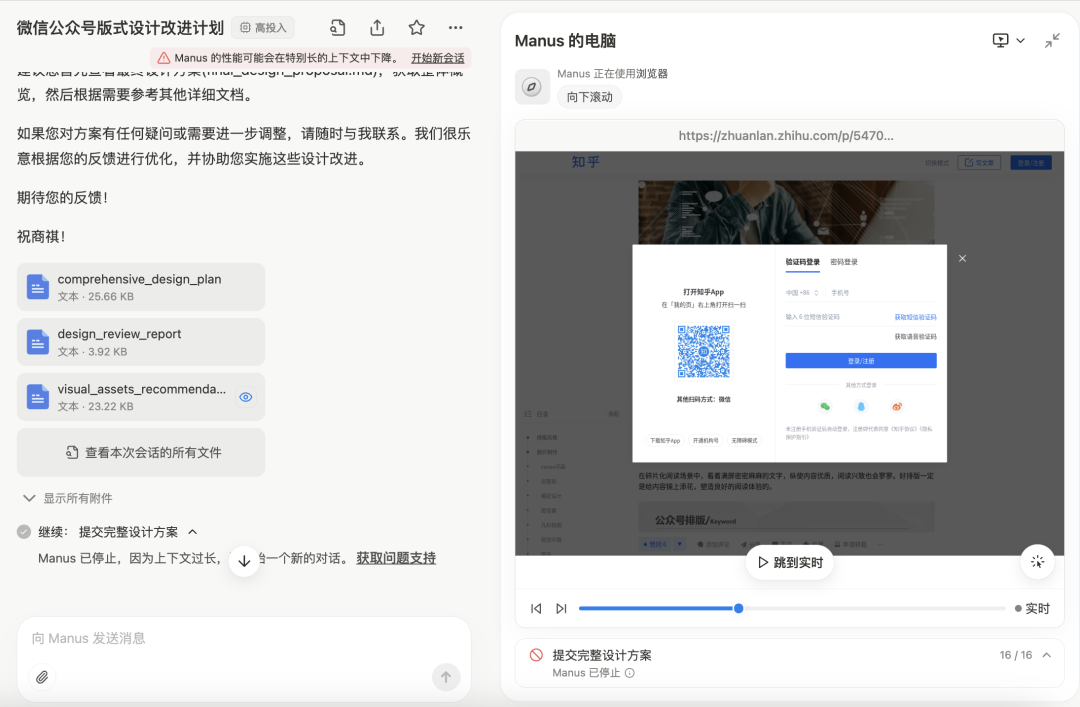The height and width of the screenshot is (707, 1080).
Task: Skip to next step in playback
Action: tap(561, 608)
